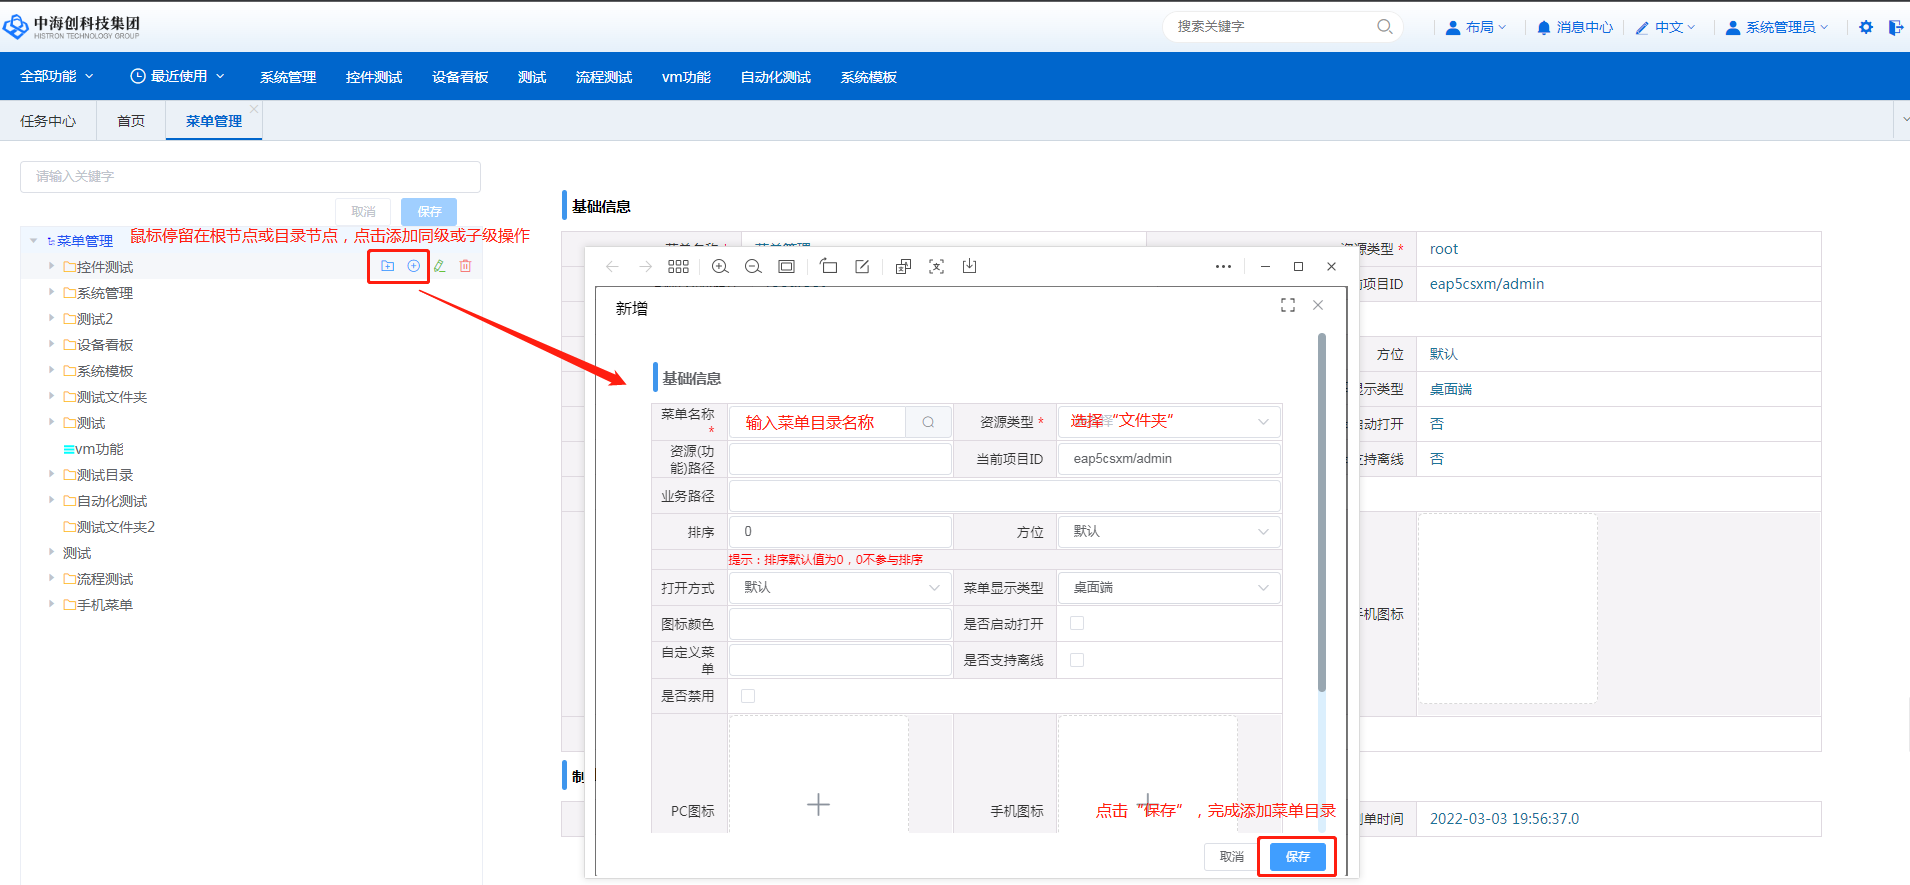Delete 控件测试 using the red trash icon
Image resolution: width=1910 pixels, height=885 pixels.
pyautogui.click(x=465, y=266)
